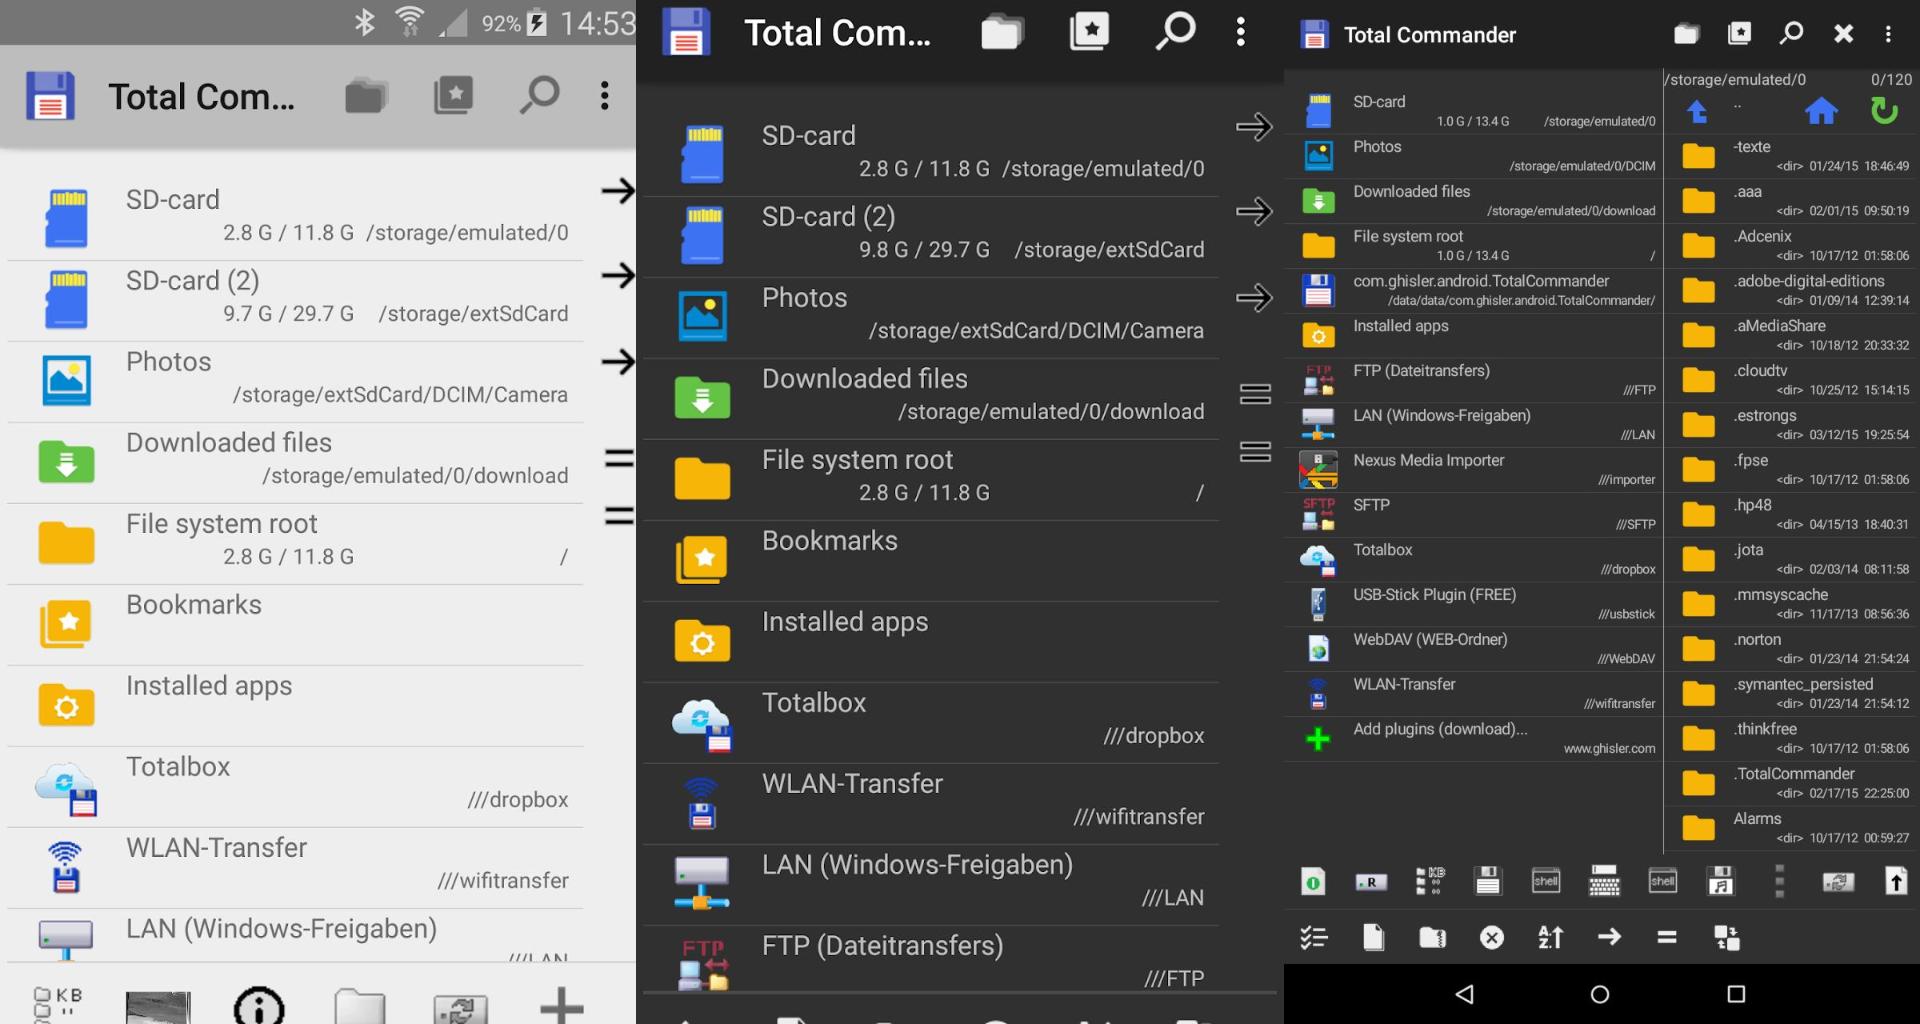Open SFTP plugin entry
This screenshot has width=1920, height=1024.
point(1475,514)
